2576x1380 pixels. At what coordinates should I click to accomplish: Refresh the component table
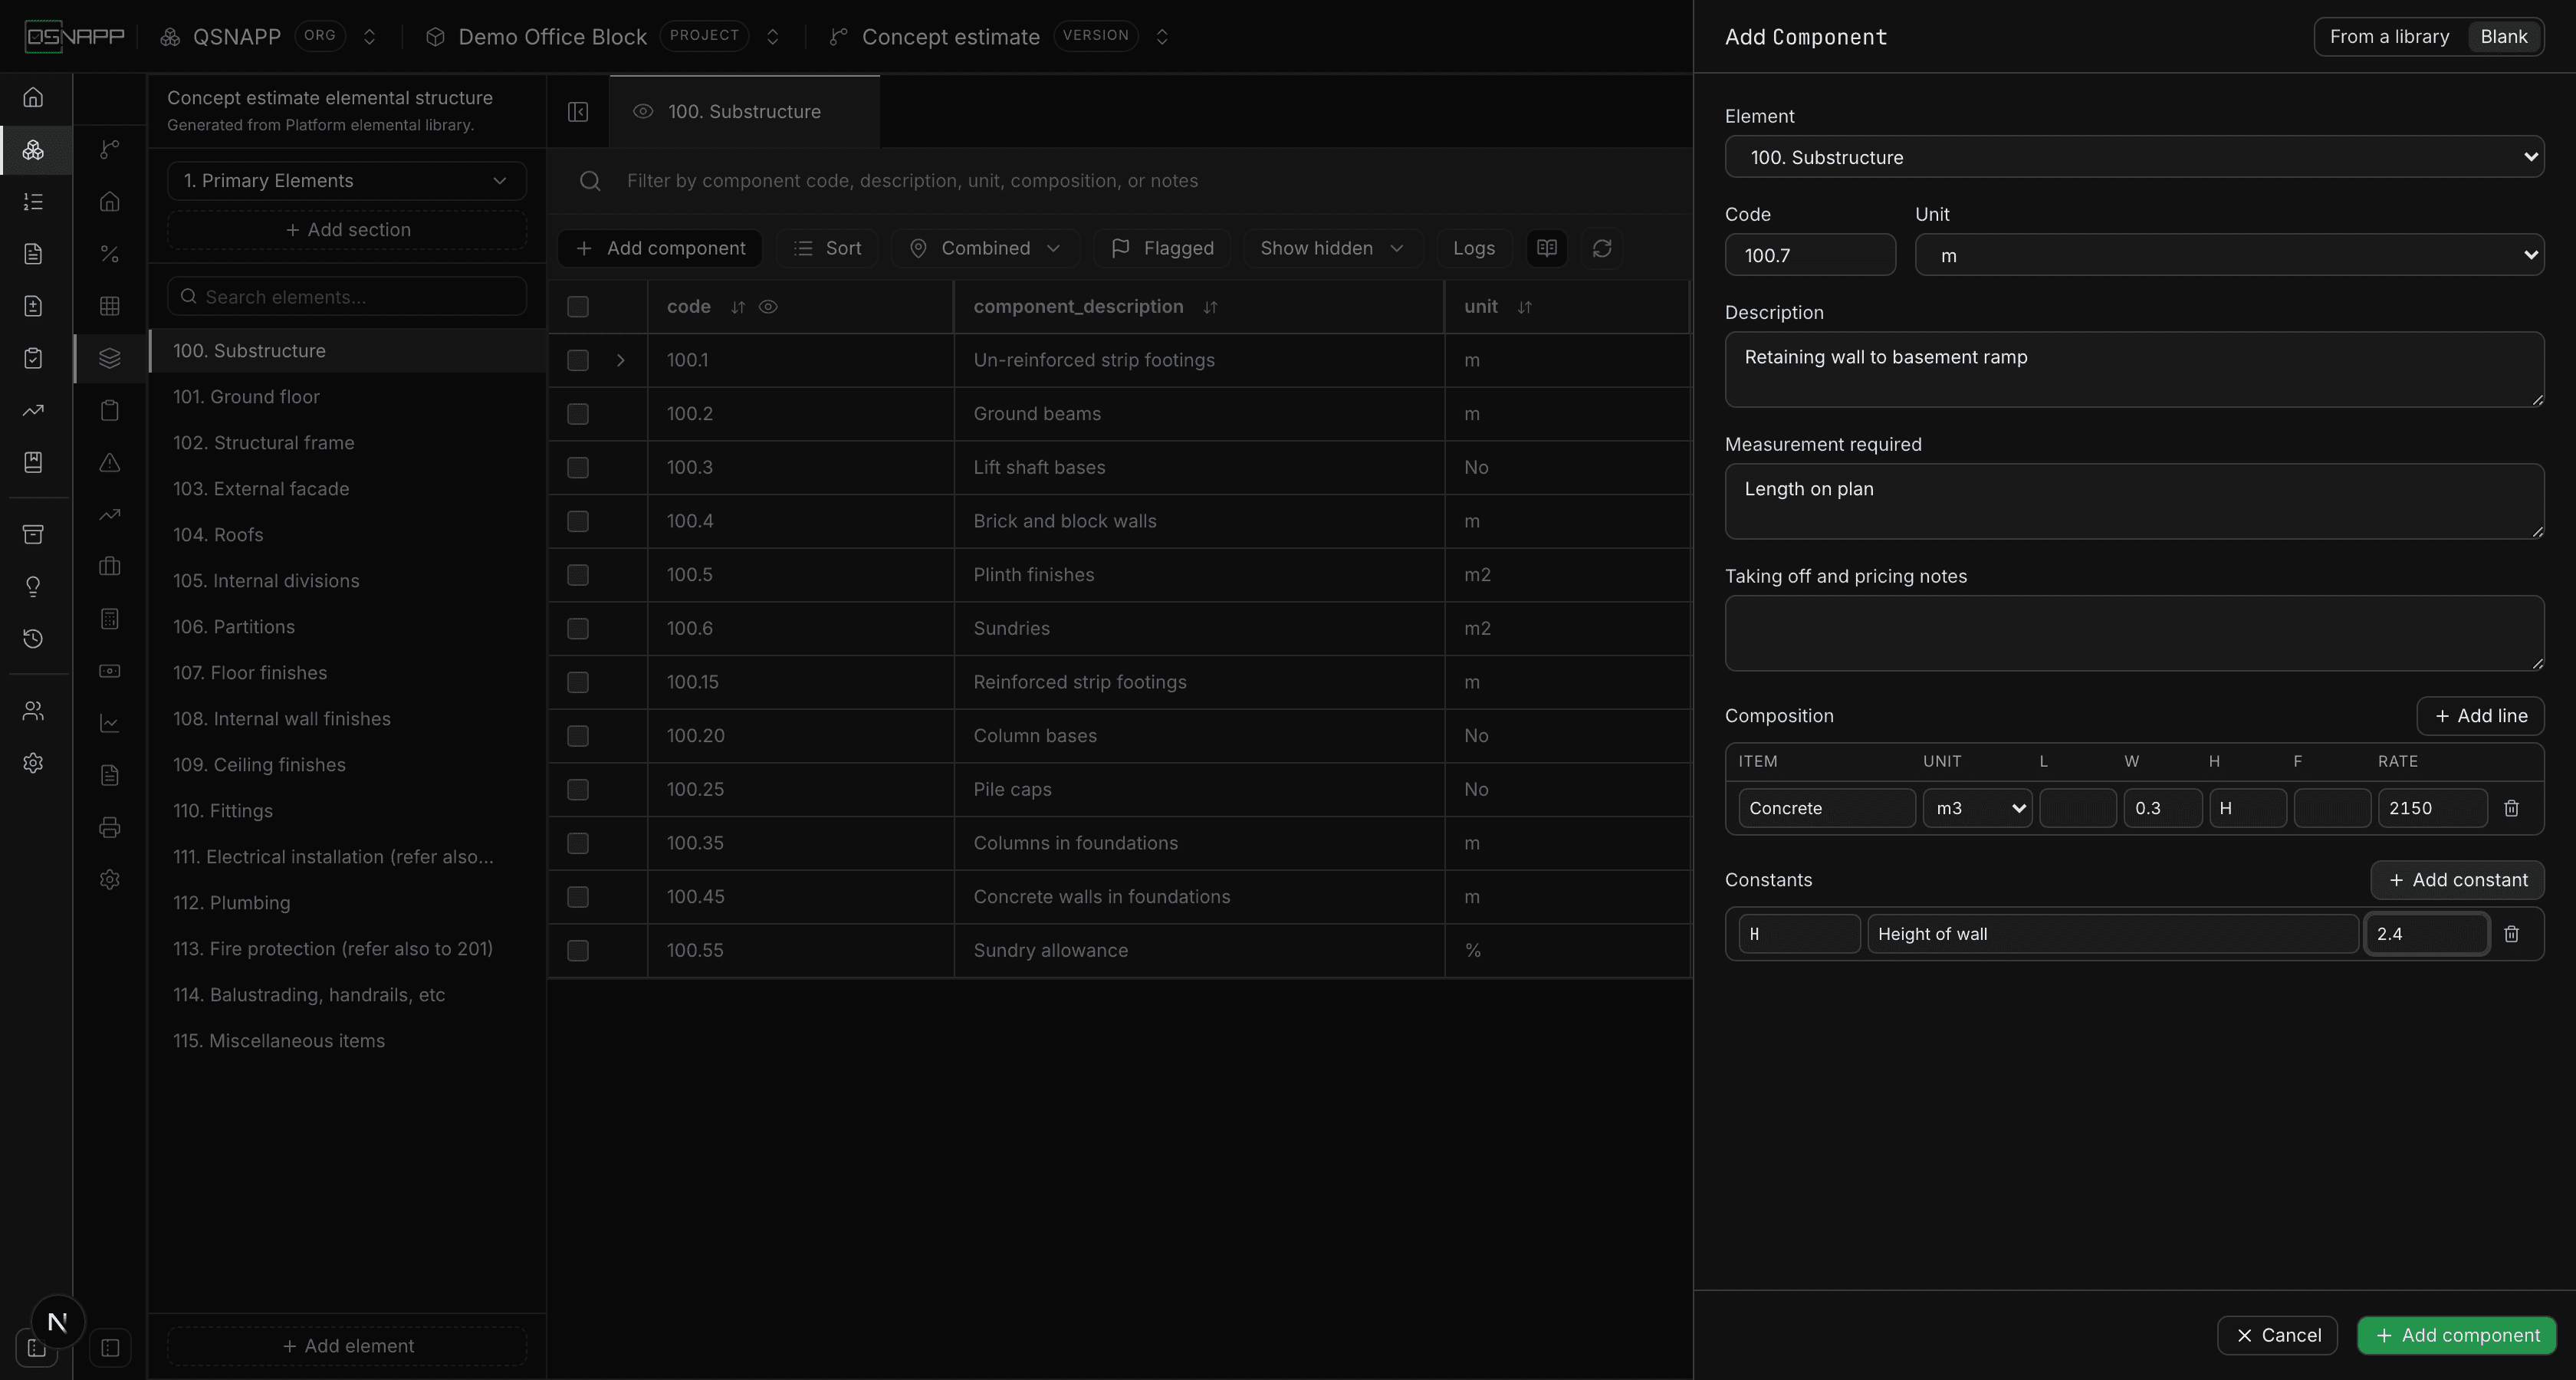pyautogui.click(x=1602, y=248)
